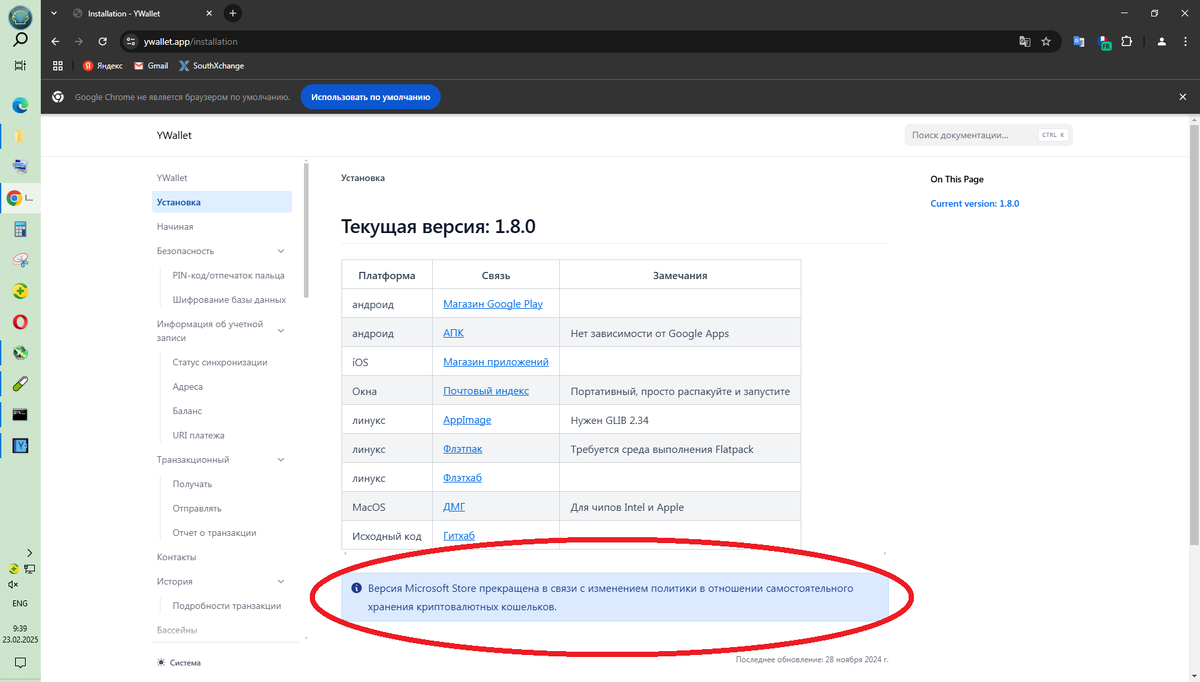This screenshot has height=682, width=1200.
Task: Dismiss the default browser notification bar
Action: tap(1182, 97)
